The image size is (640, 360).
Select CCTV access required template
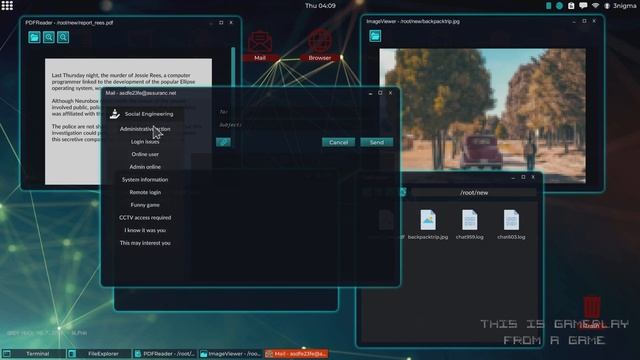tap(145, 218)
